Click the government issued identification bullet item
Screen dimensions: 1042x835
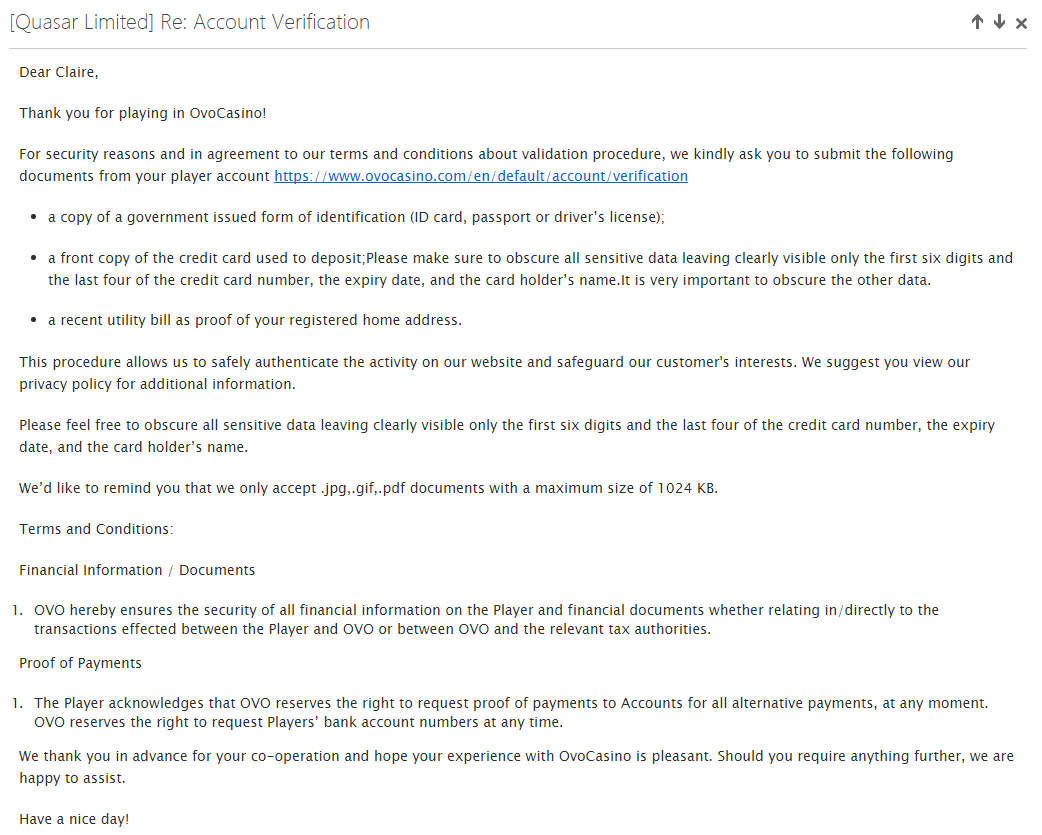(x=356, y=217)
